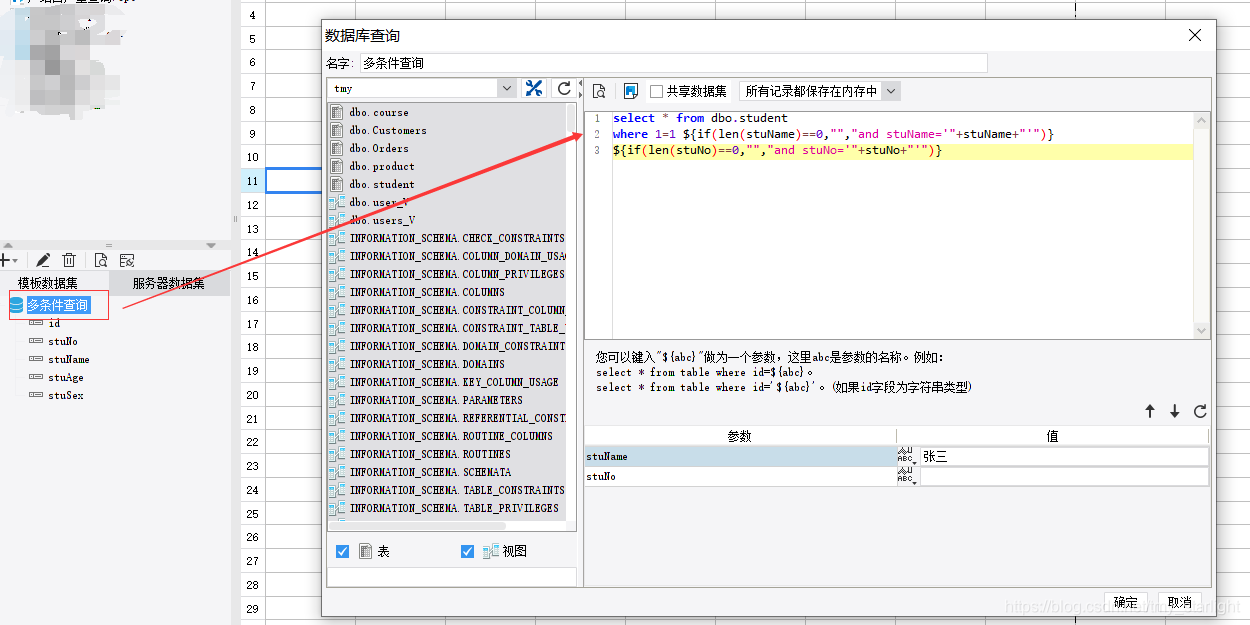Switch to the 服务器数据集 tab
This screenshot has width=1250, height=625.
pos(168,283)
